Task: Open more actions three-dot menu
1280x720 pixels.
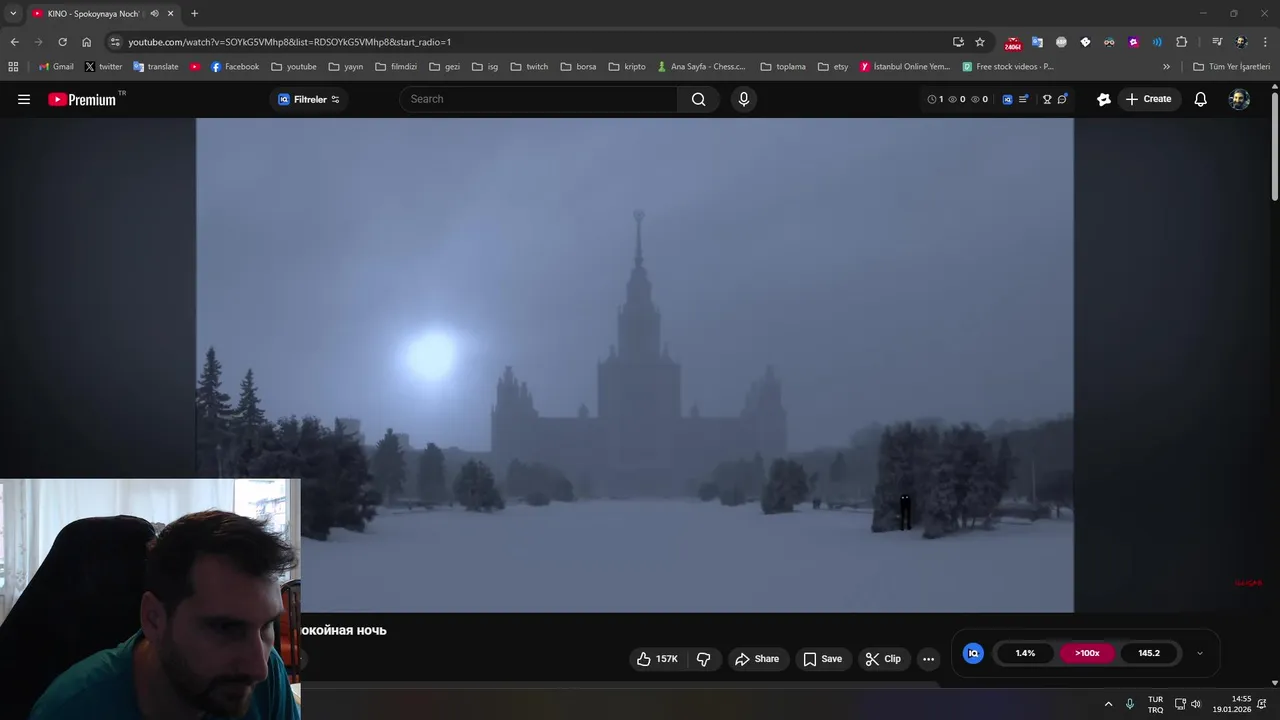Action: click(928, 659)
